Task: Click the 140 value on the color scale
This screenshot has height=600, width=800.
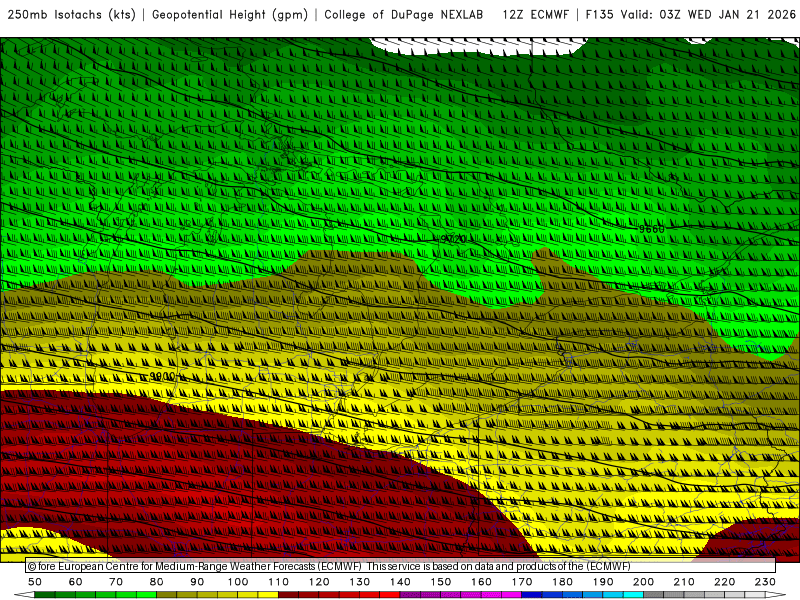Action: 400,582
